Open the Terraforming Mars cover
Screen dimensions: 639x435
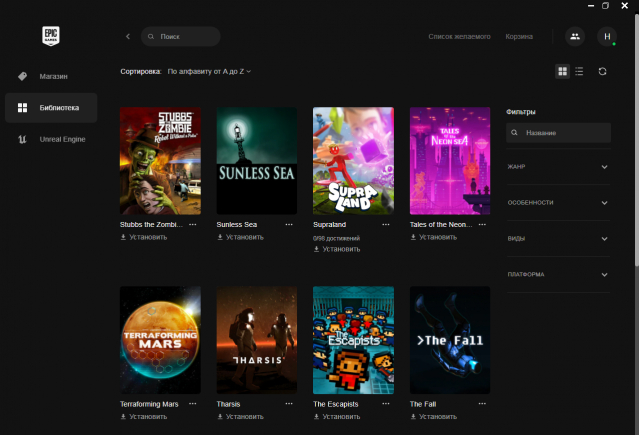click(x=160, y=340)
